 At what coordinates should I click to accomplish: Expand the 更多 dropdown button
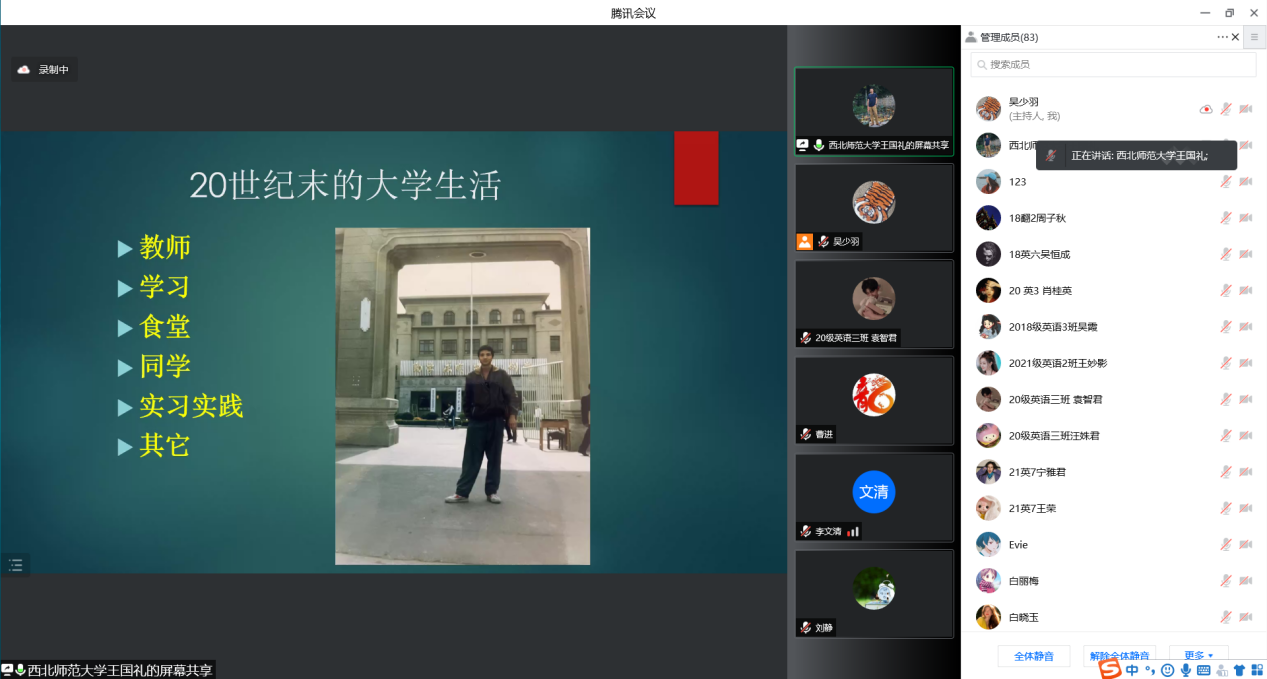(x=1198, y=656)
